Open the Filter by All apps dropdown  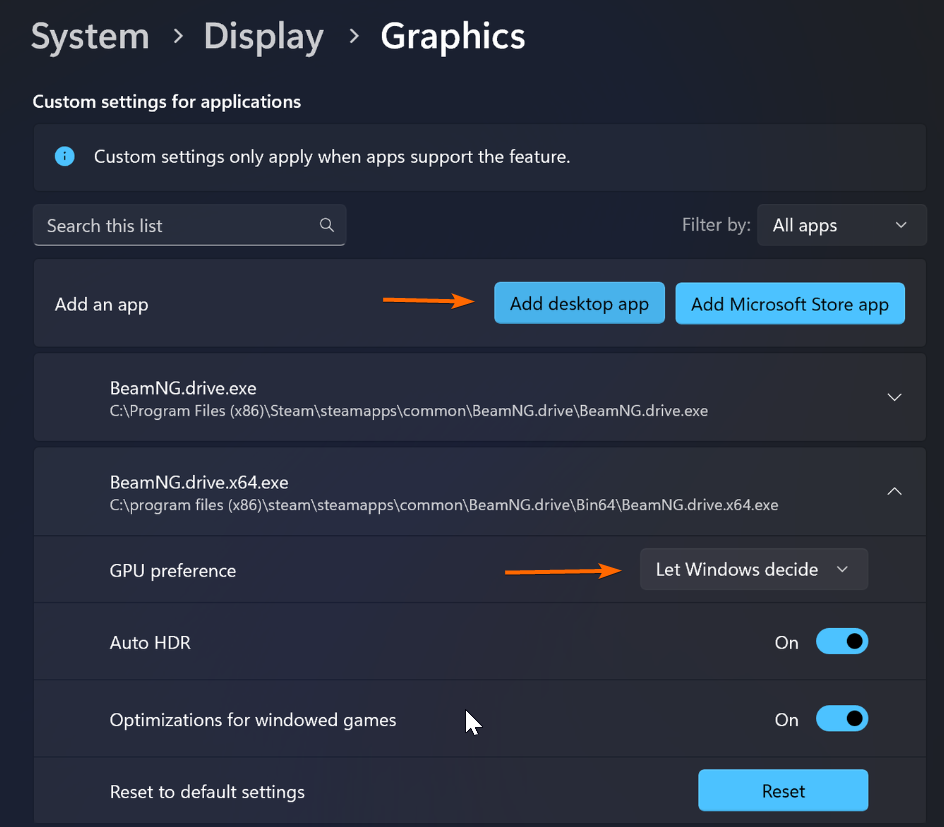point(842,225)
